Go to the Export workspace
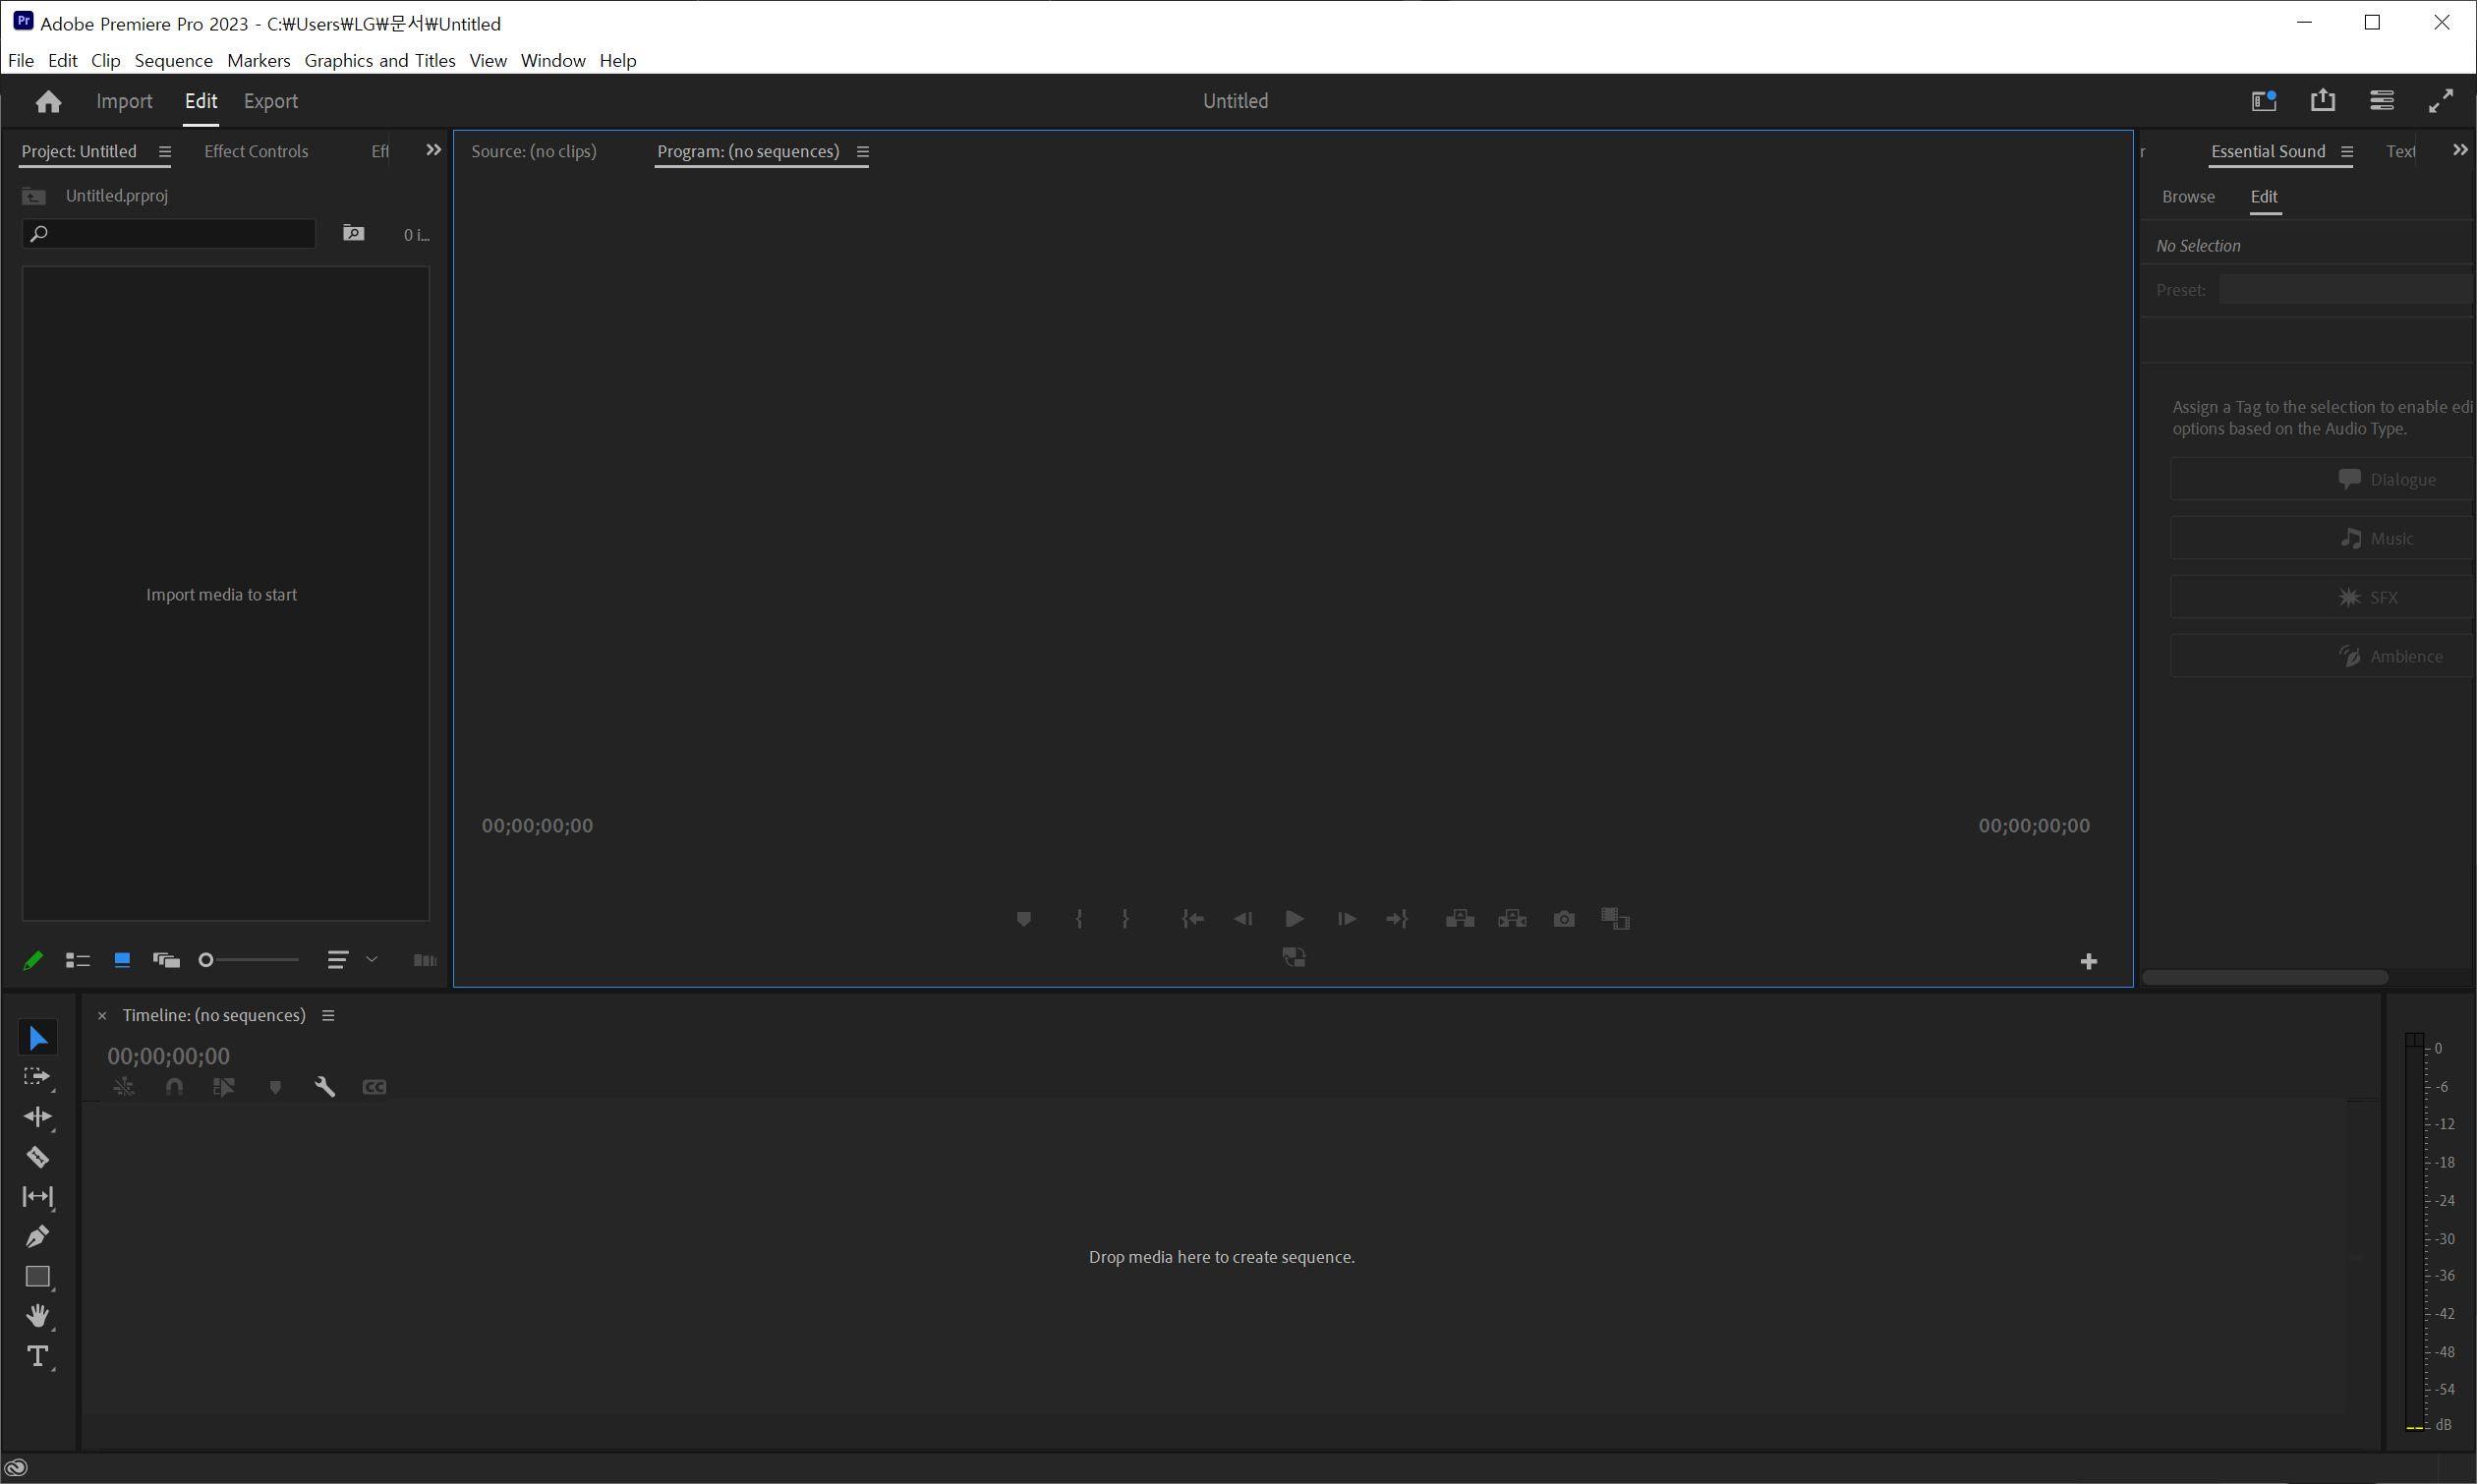Screen dimensions: 2477x1484 coord(270,101)
